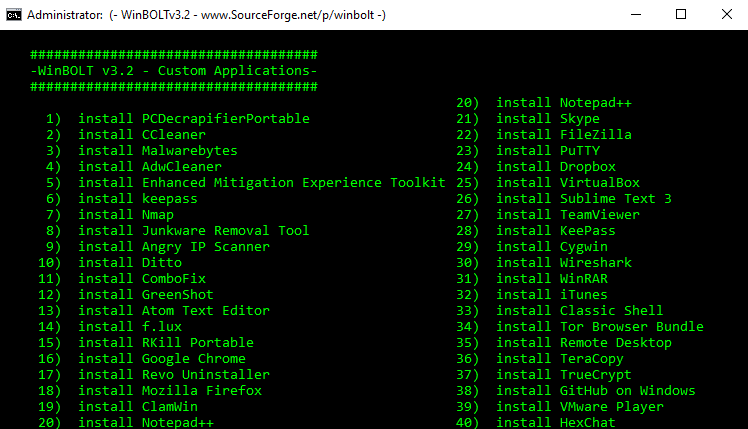The image size is (748, 429).
Task: Choose install Sublime Text 3 entry
Action: (x=583, y=199)
